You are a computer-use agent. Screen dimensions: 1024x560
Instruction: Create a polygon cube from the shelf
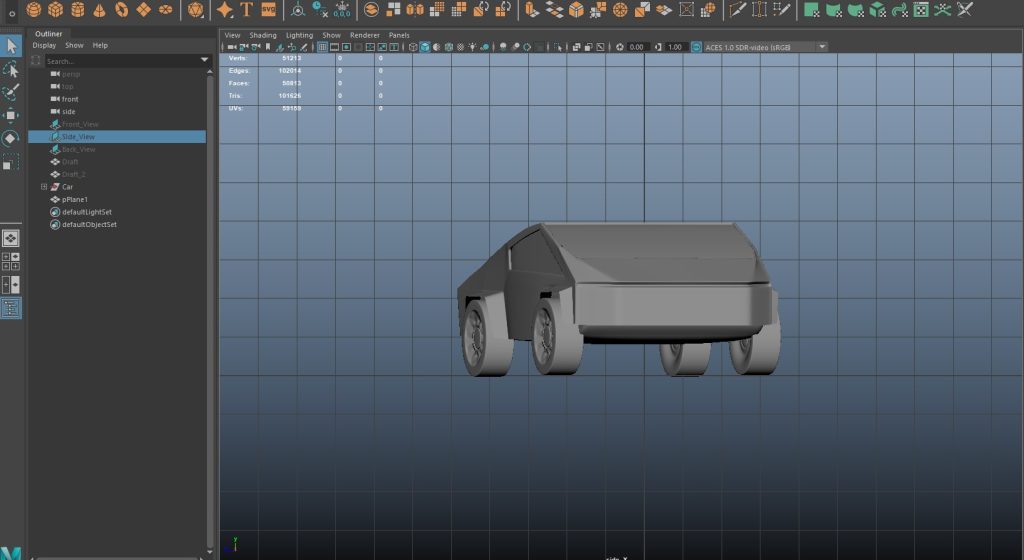[x=56, y=9]
